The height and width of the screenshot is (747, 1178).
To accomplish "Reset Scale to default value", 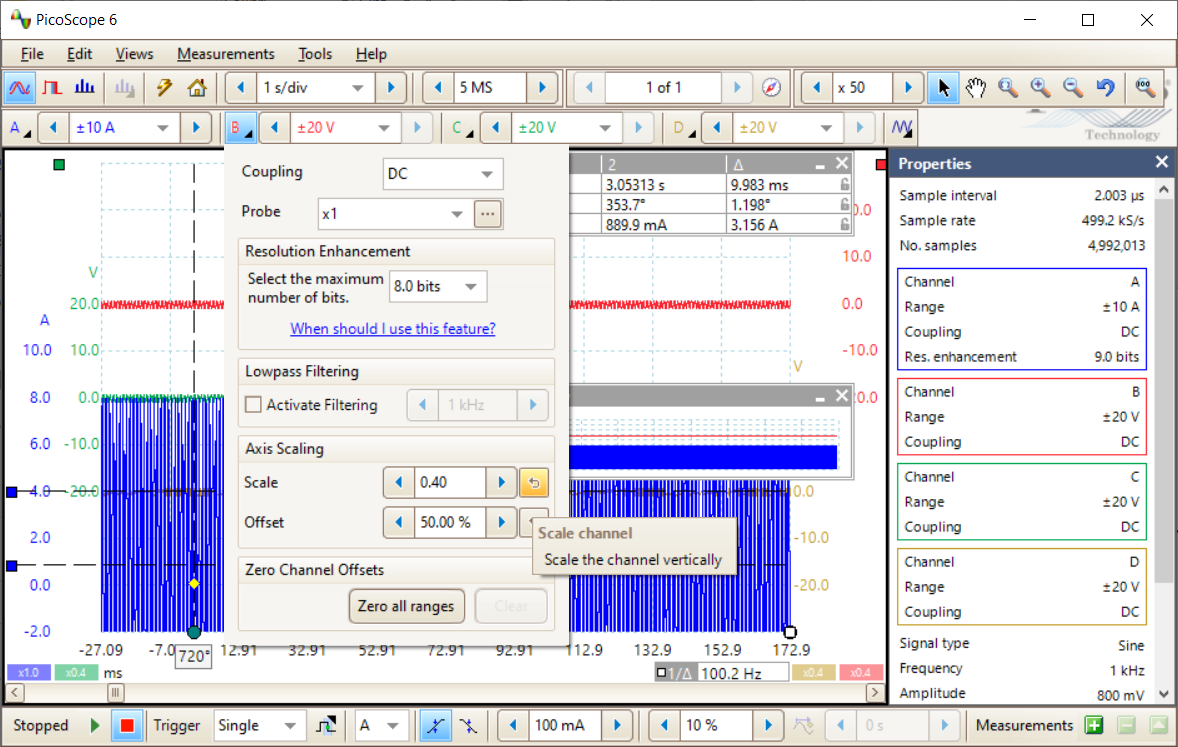I will pos(534,482).
